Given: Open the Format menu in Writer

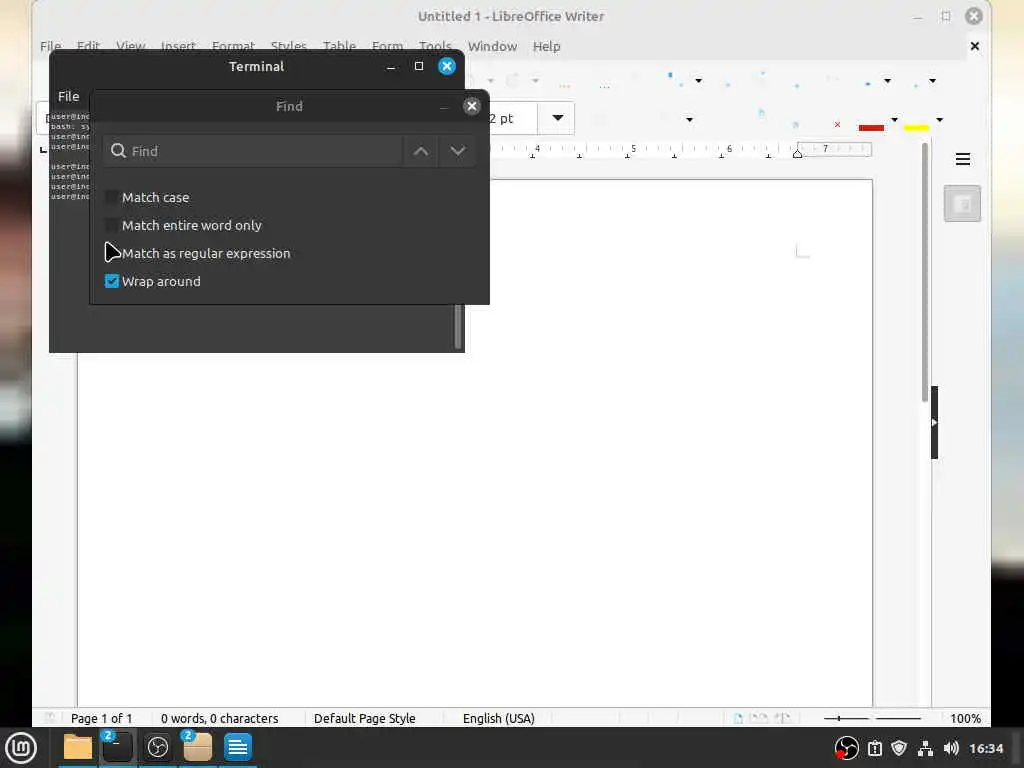Looking at the screenshot, I should click(233, 46).
